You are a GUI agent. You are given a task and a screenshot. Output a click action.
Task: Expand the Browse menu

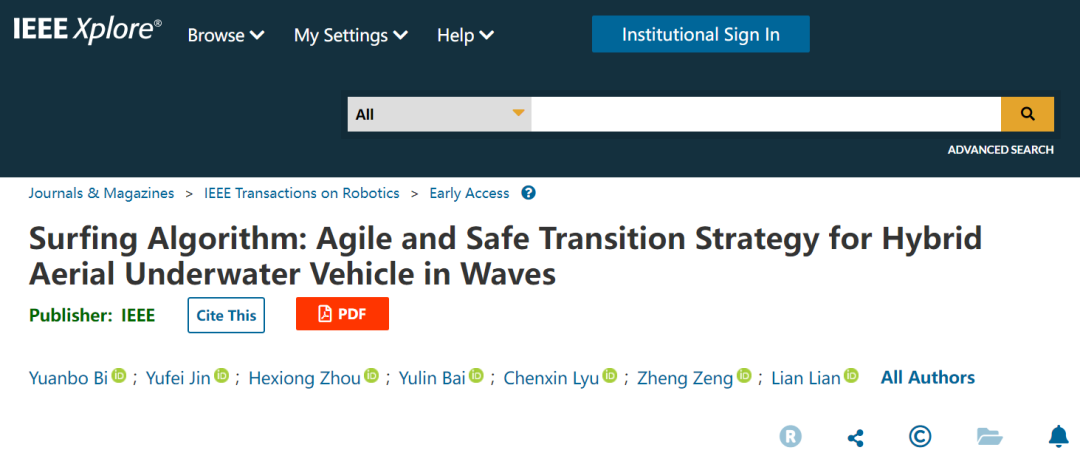point(226,35)
